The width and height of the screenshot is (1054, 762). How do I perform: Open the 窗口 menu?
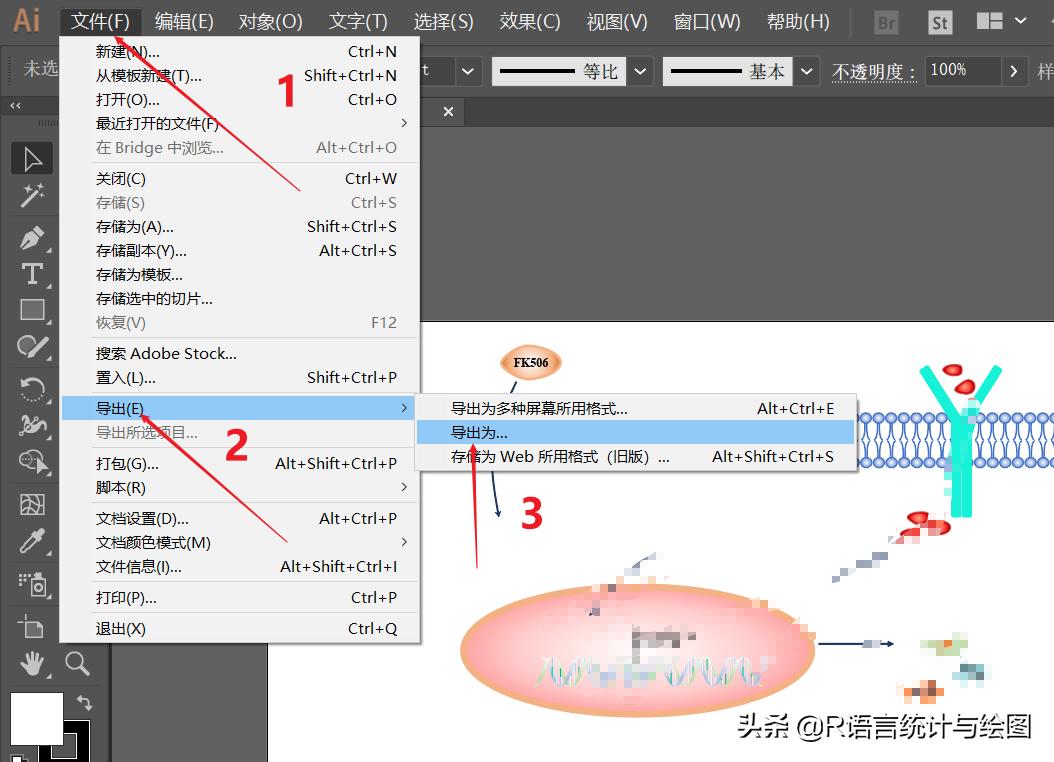point(706,21)
